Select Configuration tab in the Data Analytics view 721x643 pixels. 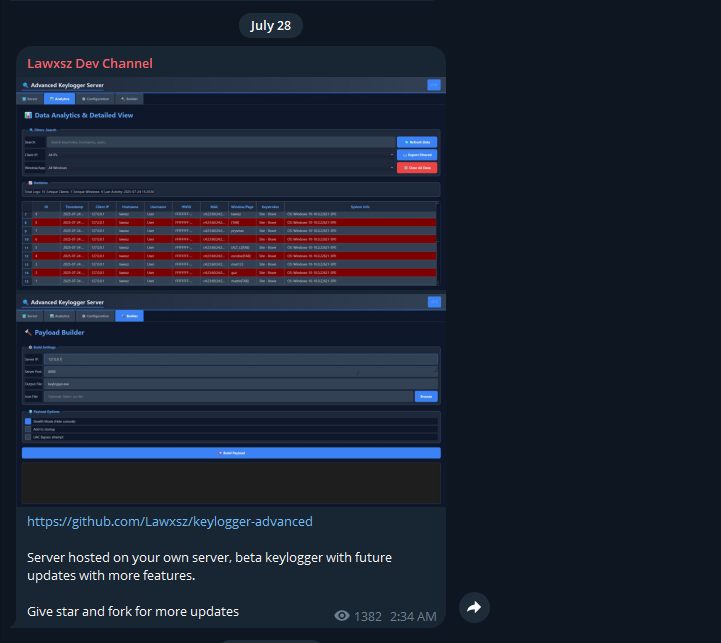[95, 99]
